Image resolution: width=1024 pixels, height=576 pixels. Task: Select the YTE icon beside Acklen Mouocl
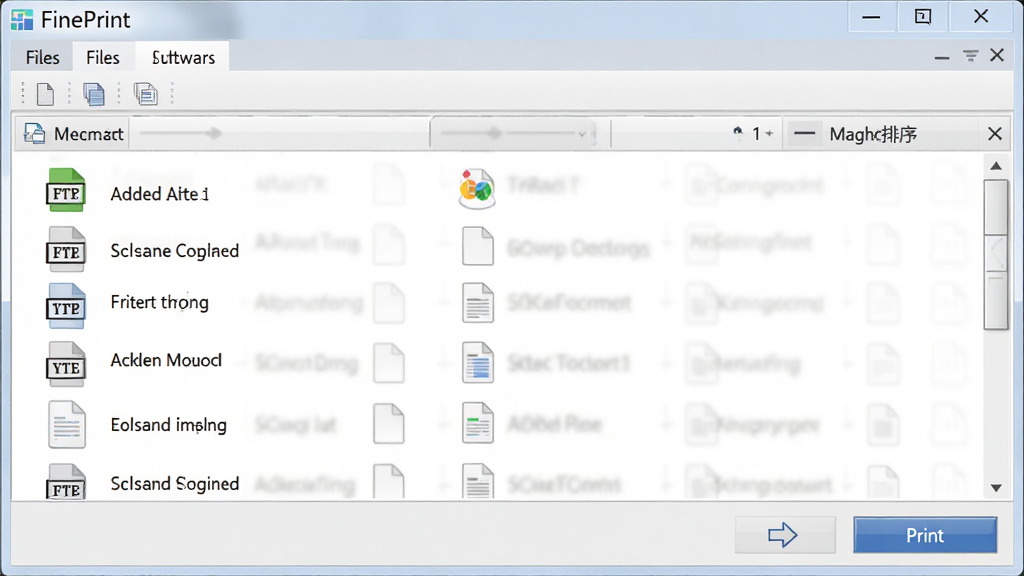point(65,364)
